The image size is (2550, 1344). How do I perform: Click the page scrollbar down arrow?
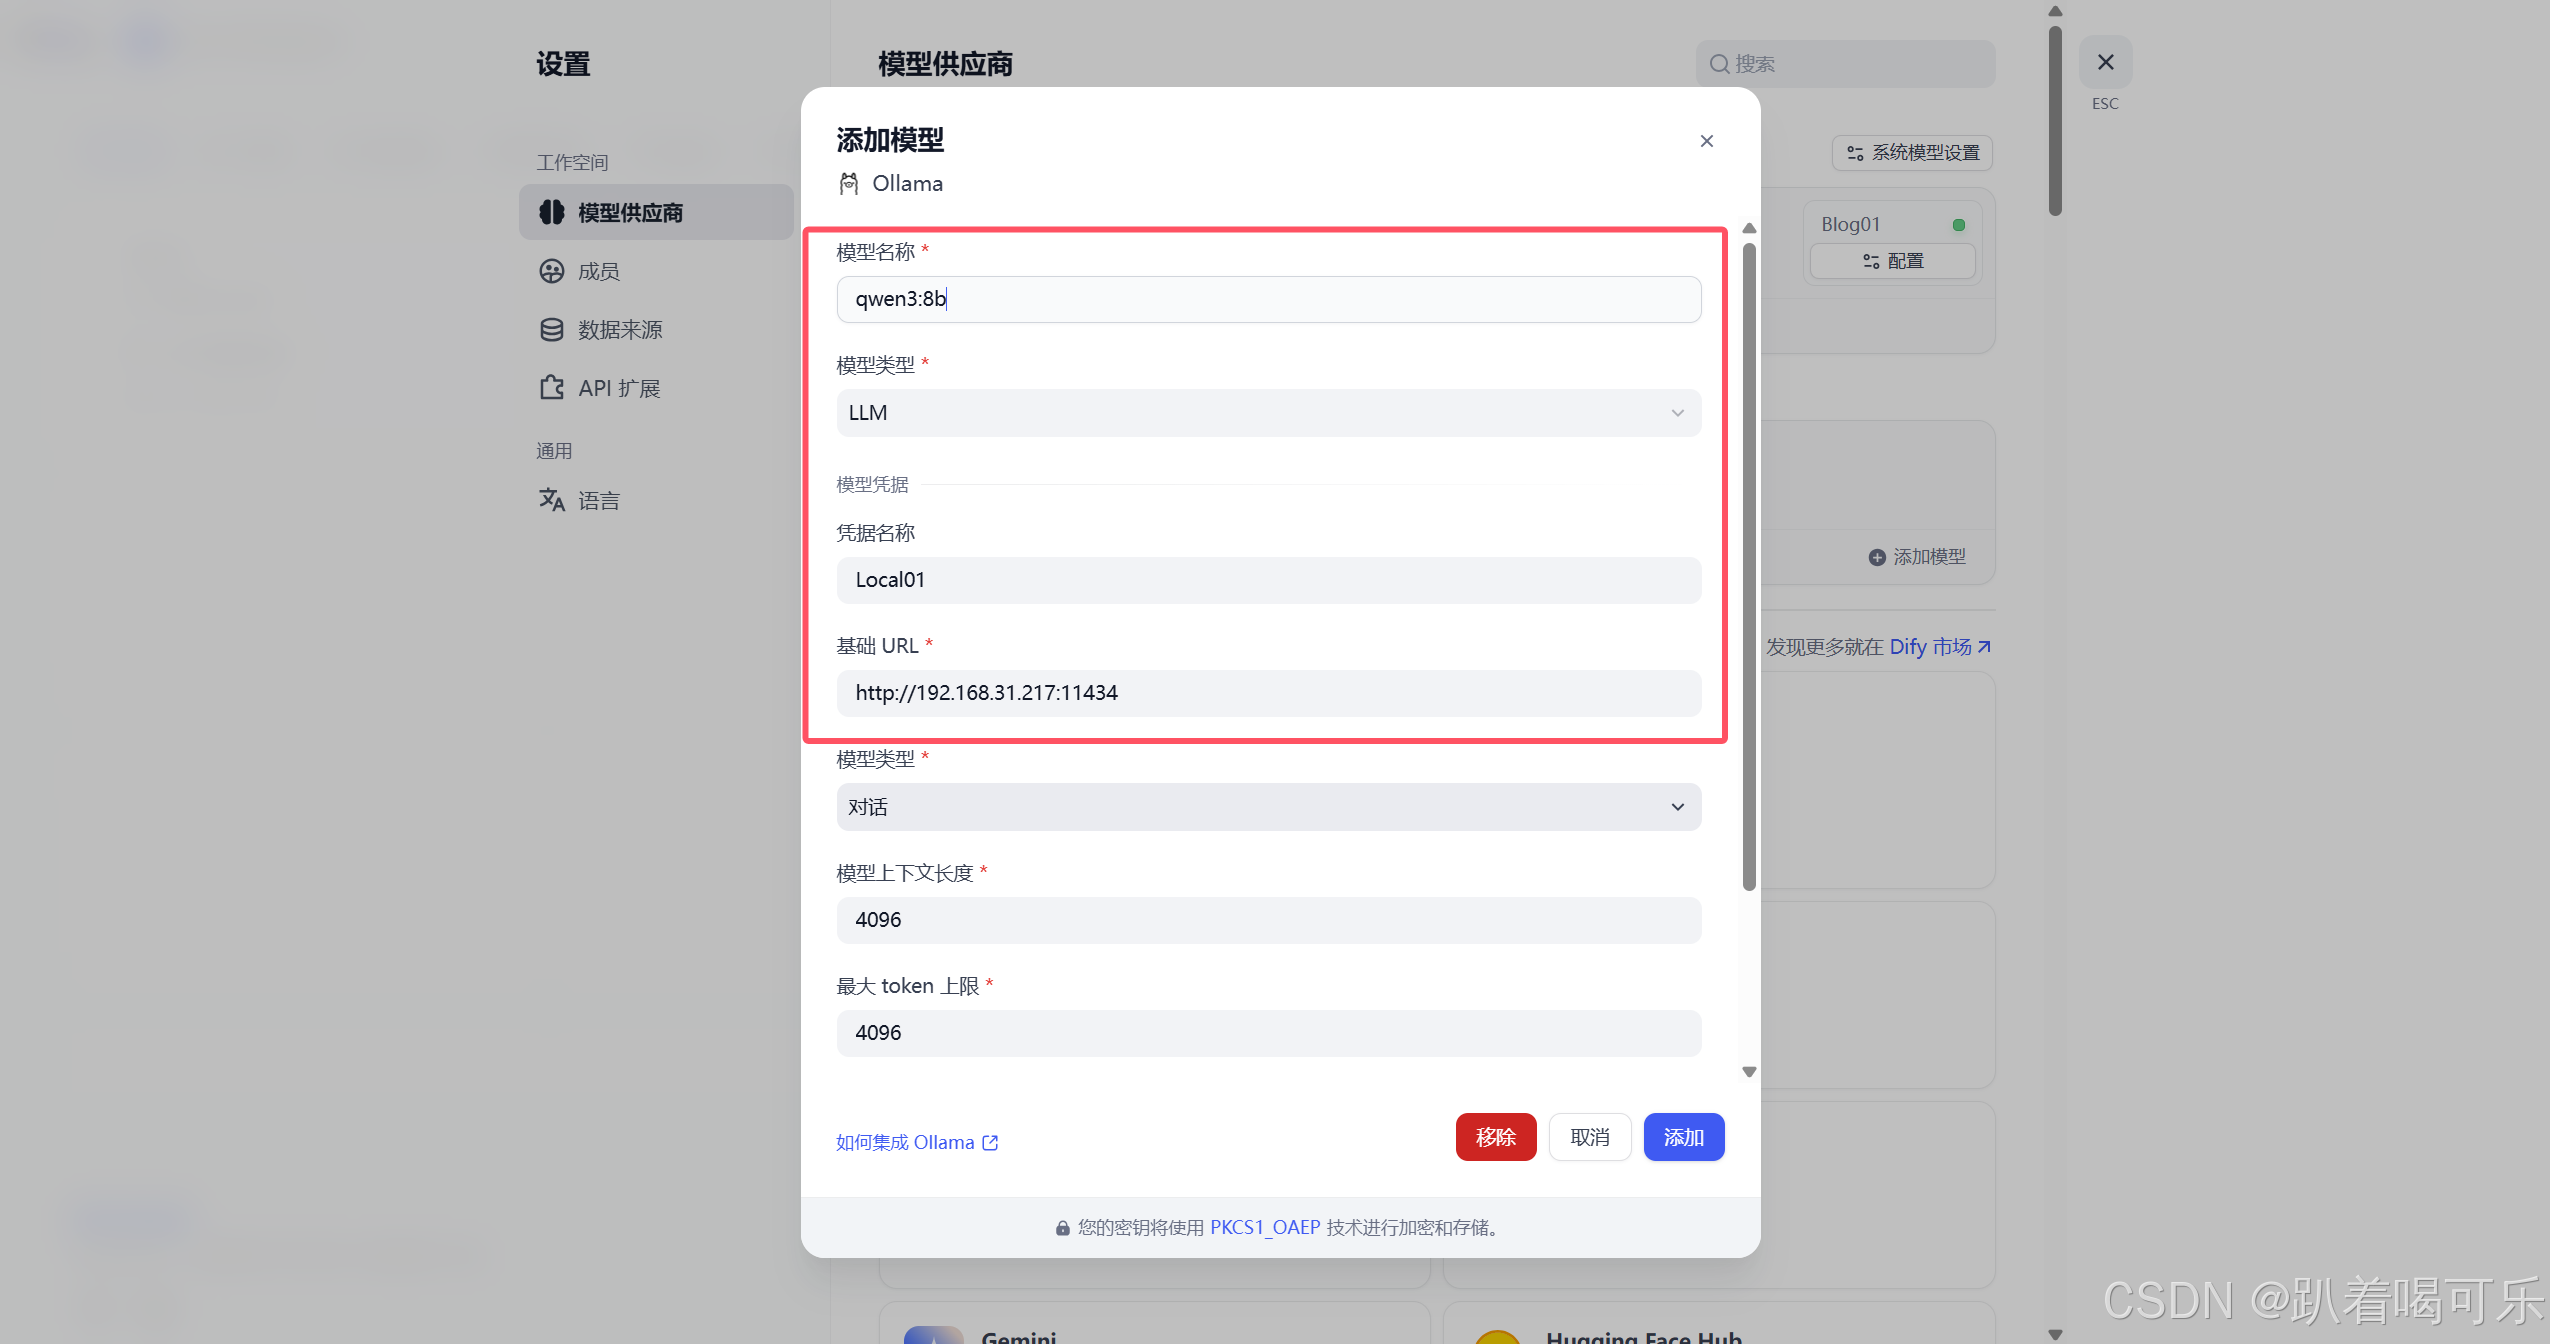(2055, 1334)
